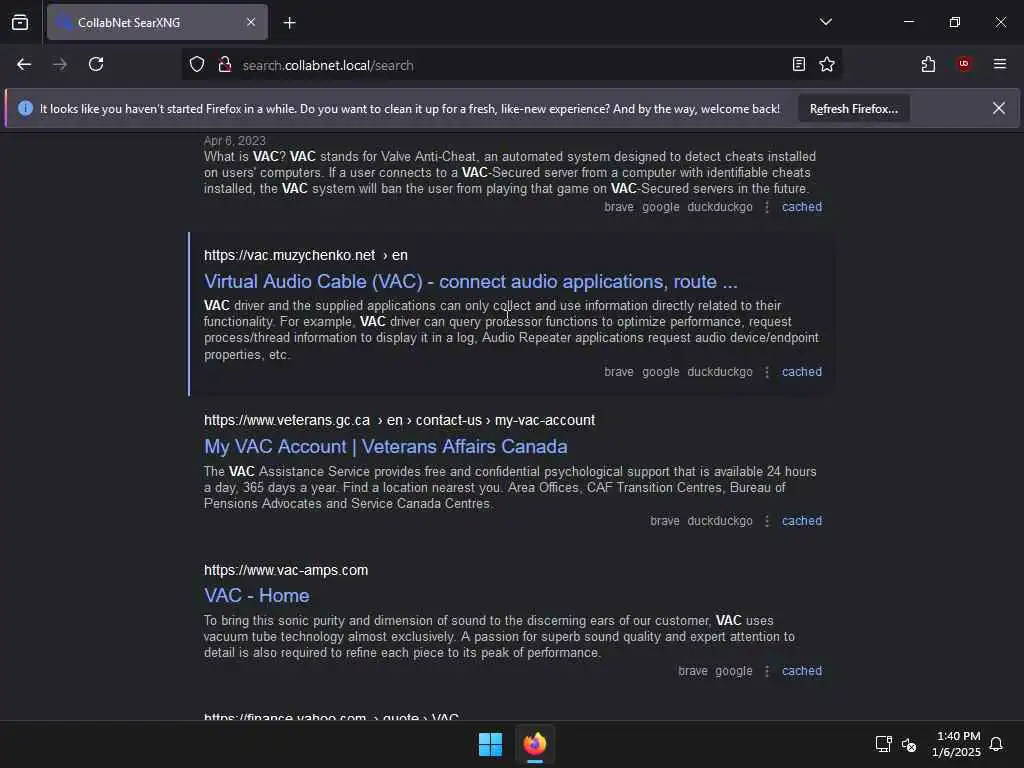Open network status tray icon
The width and height of the screenshot is (1024, 768).
tap(884, 744)
